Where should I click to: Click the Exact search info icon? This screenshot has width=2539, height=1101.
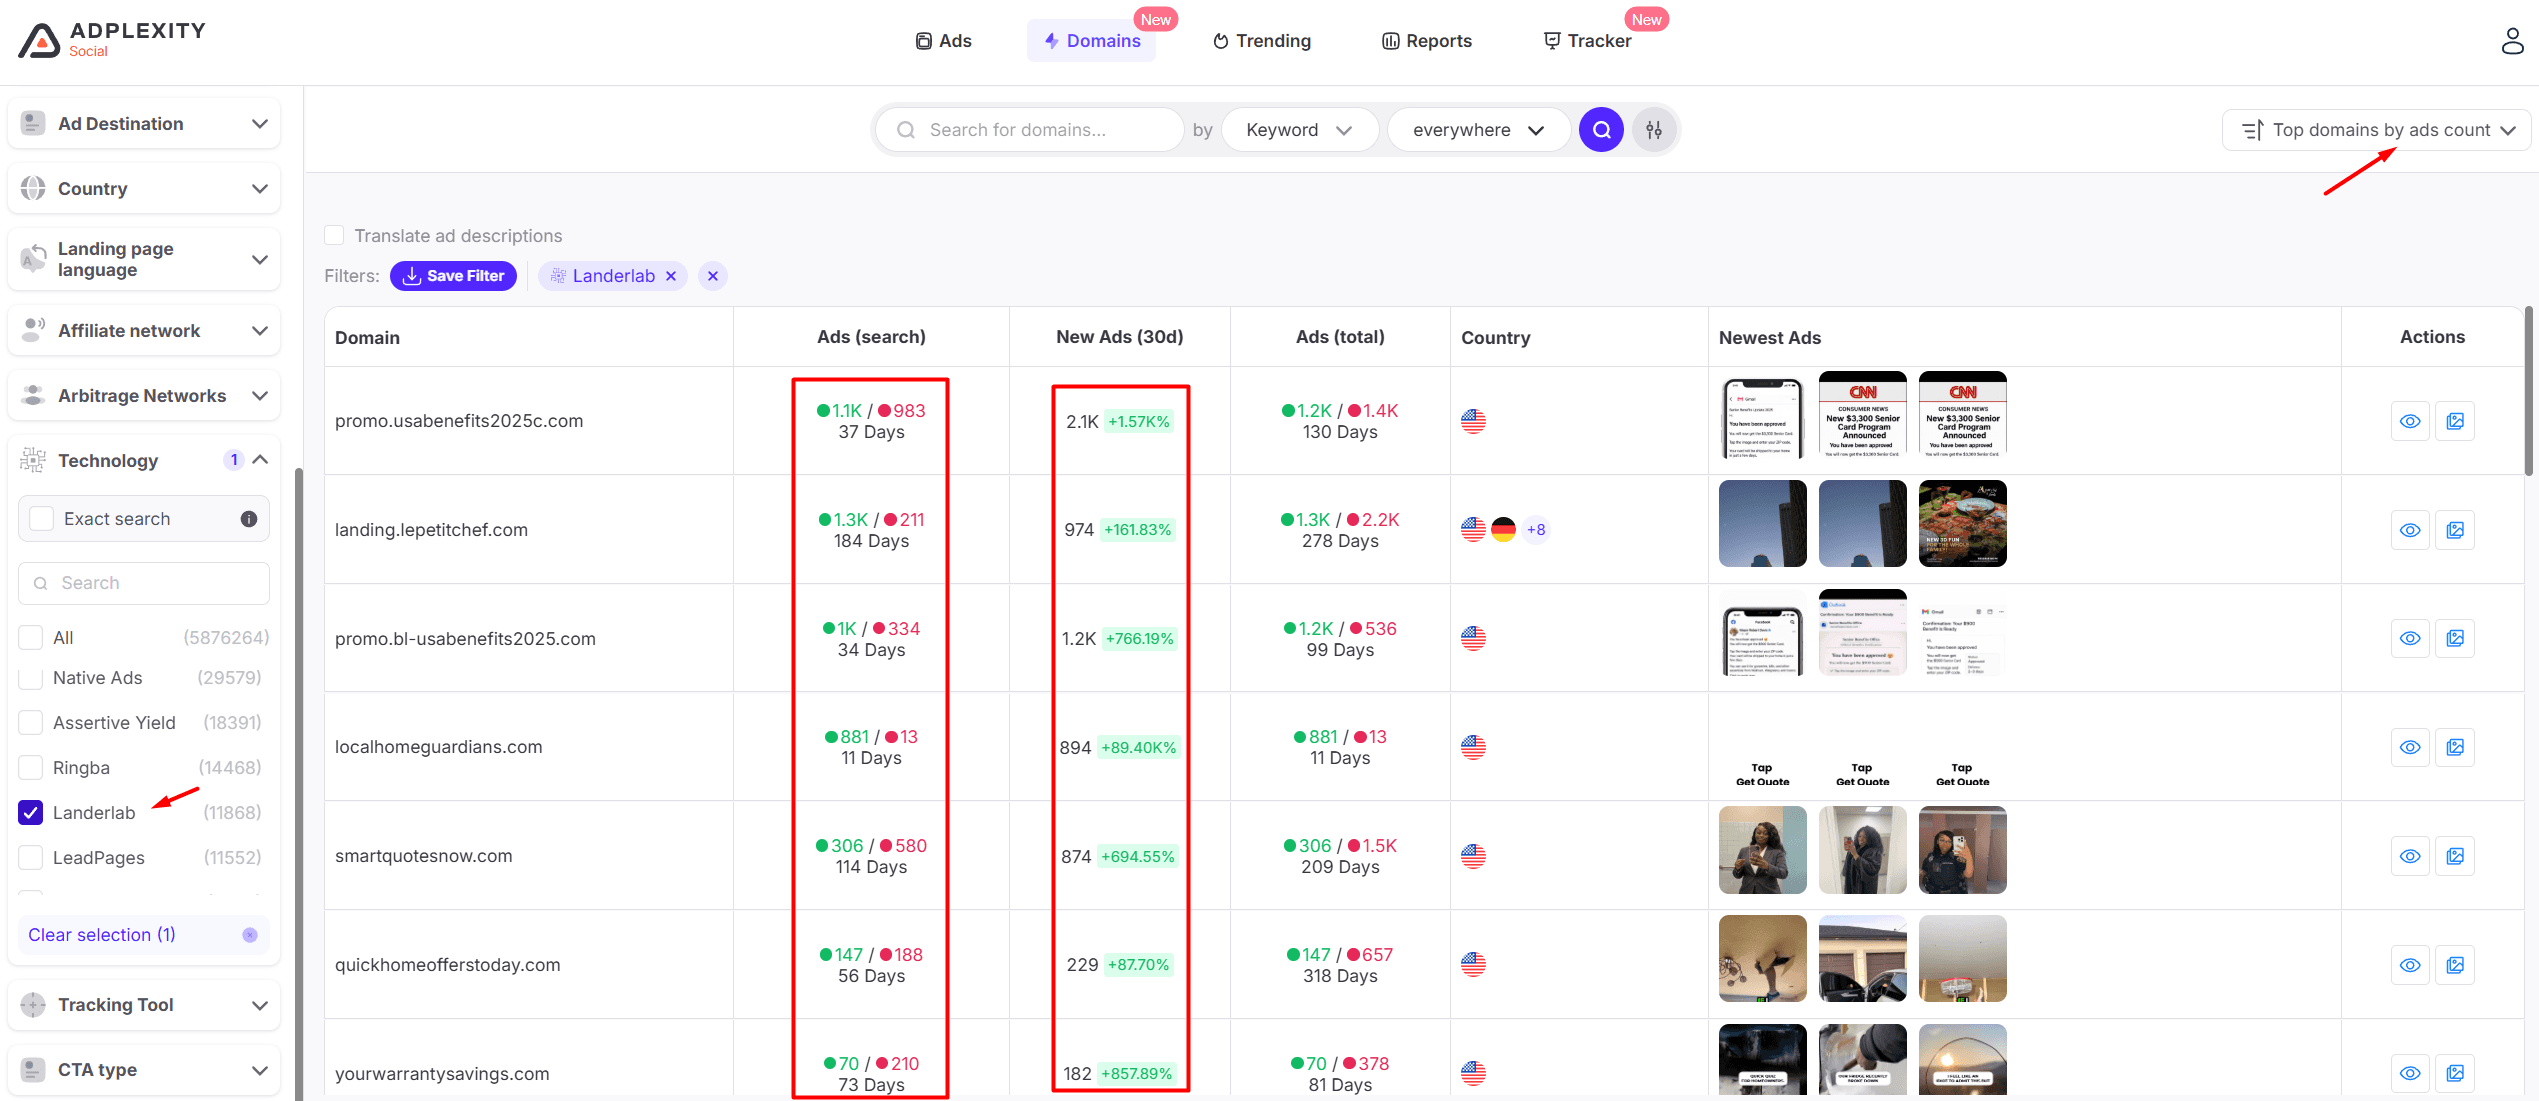click(x=249, y=519)
